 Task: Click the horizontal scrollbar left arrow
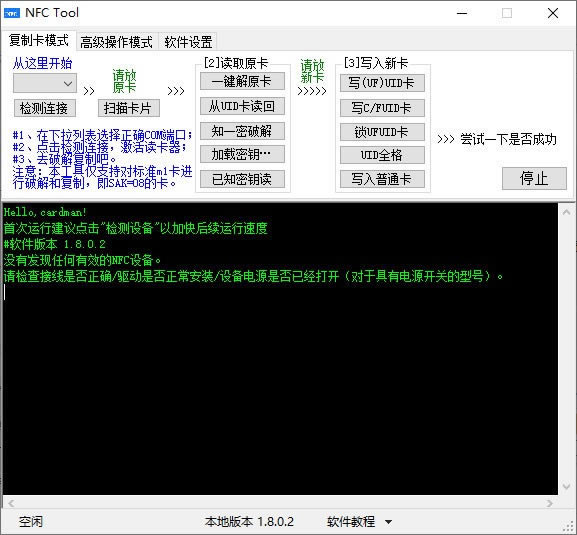11,503
